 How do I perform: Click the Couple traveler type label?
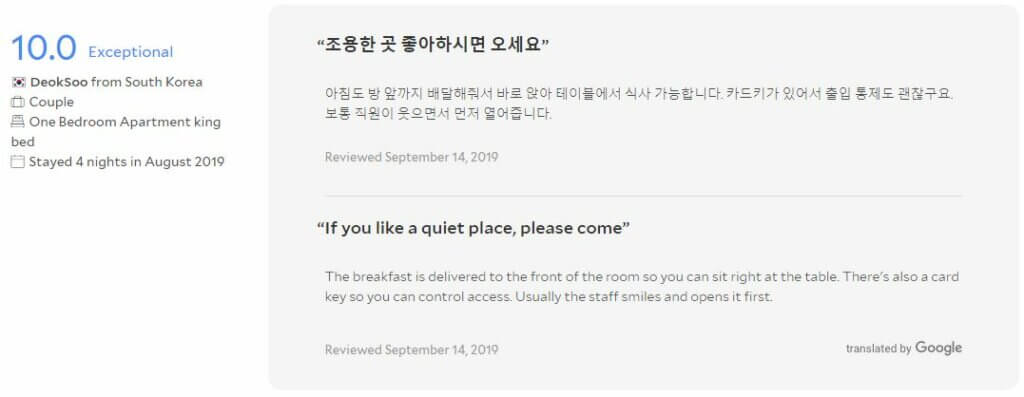[x=51, y=102]
